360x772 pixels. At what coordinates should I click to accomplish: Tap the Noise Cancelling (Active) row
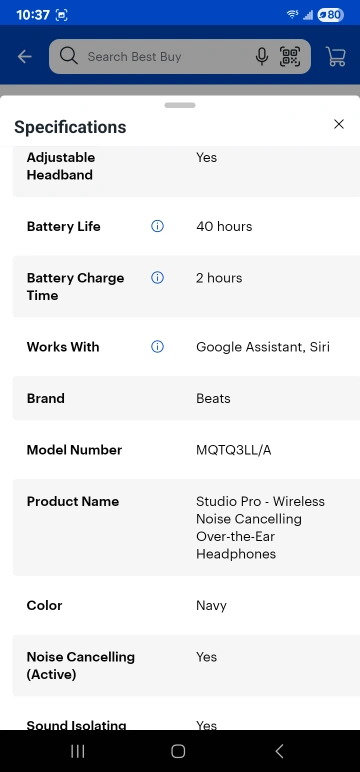pyautogui.click(x=186, y=665)
